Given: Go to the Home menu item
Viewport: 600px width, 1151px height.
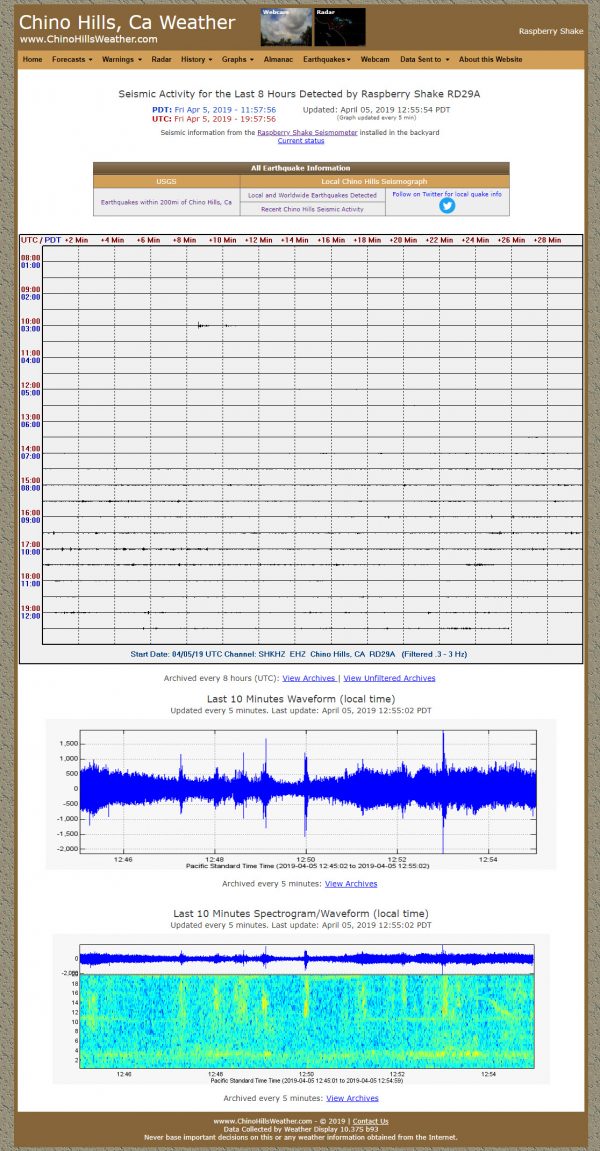Looking at the screenshot, I should 32,59.
